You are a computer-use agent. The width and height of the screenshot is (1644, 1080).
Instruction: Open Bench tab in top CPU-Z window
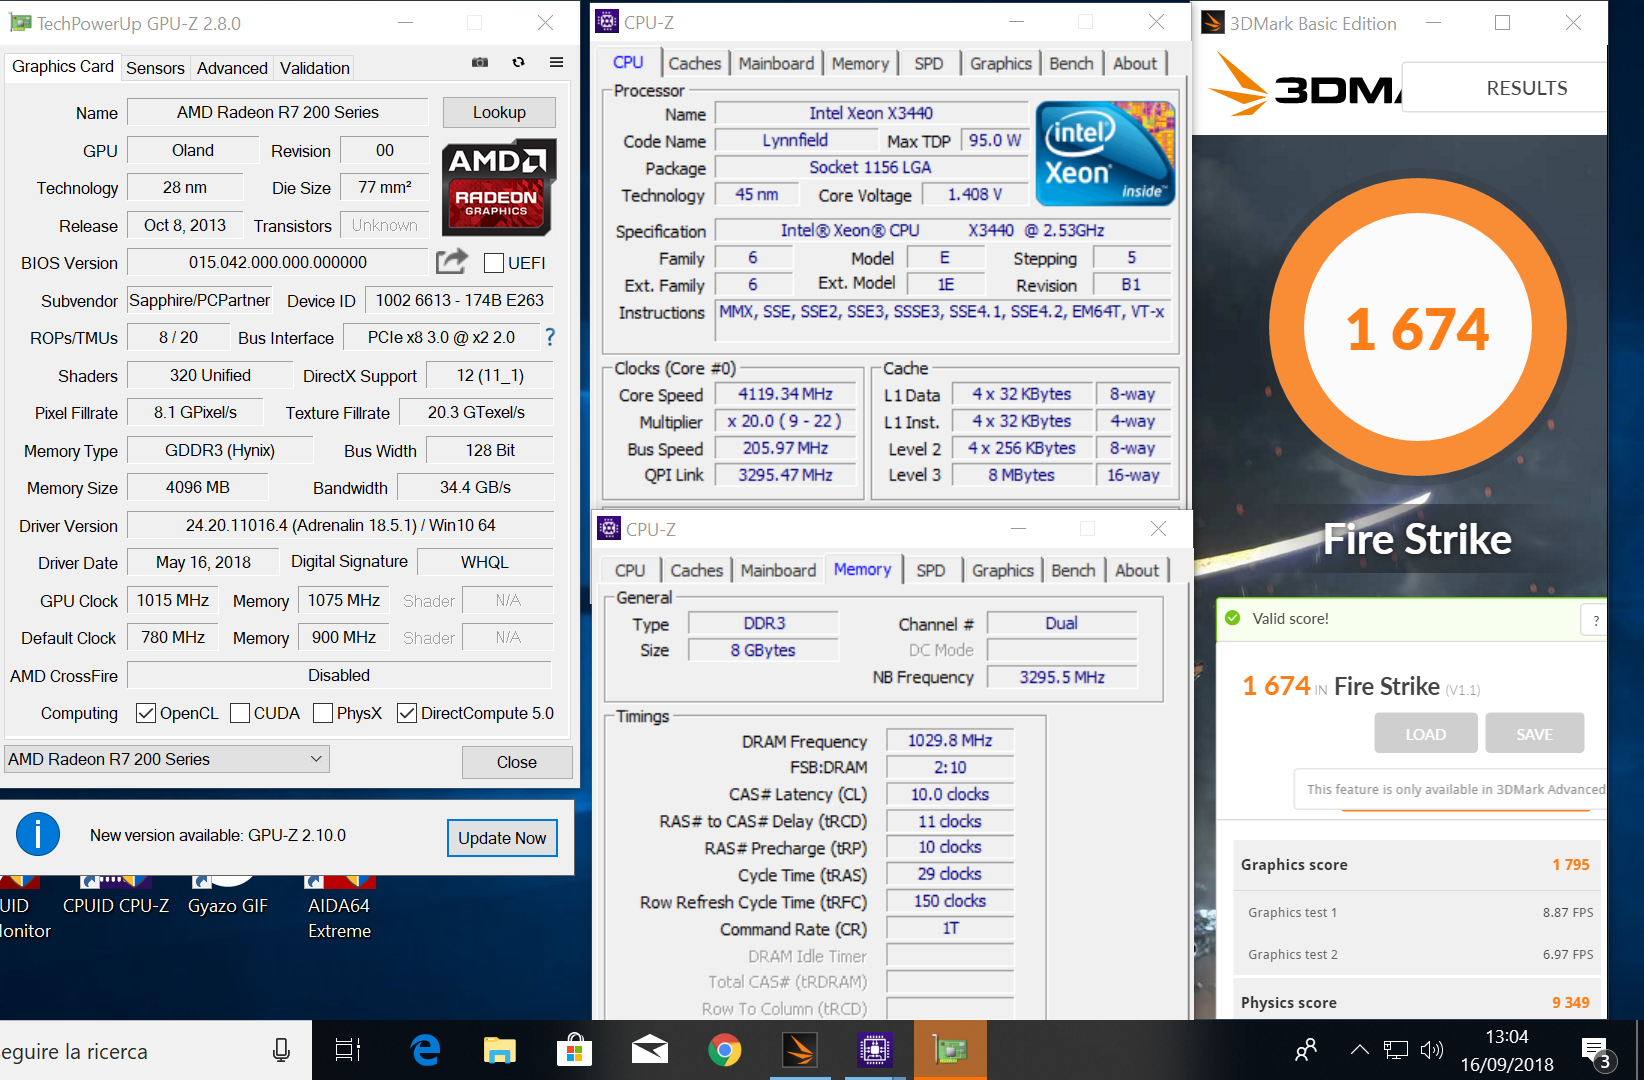1071,63
